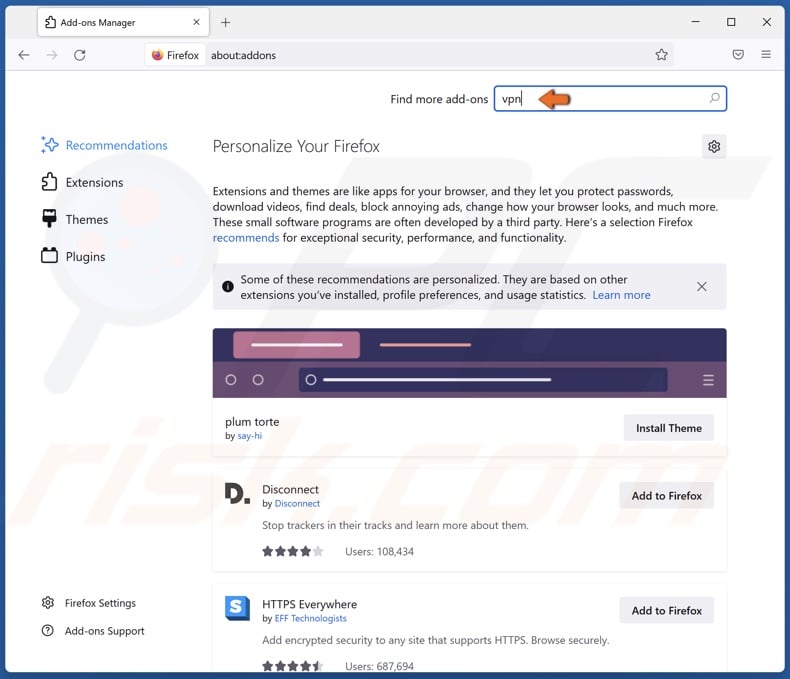
Task: Open the add-ons tools gear menu
Action: pos(714,147)
